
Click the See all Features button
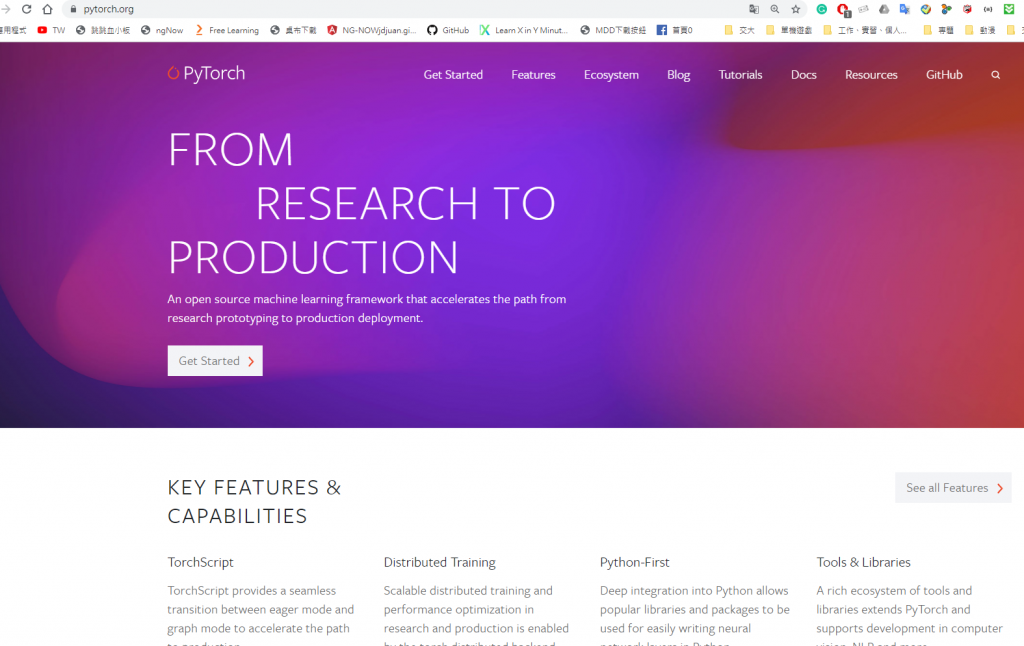953,488
